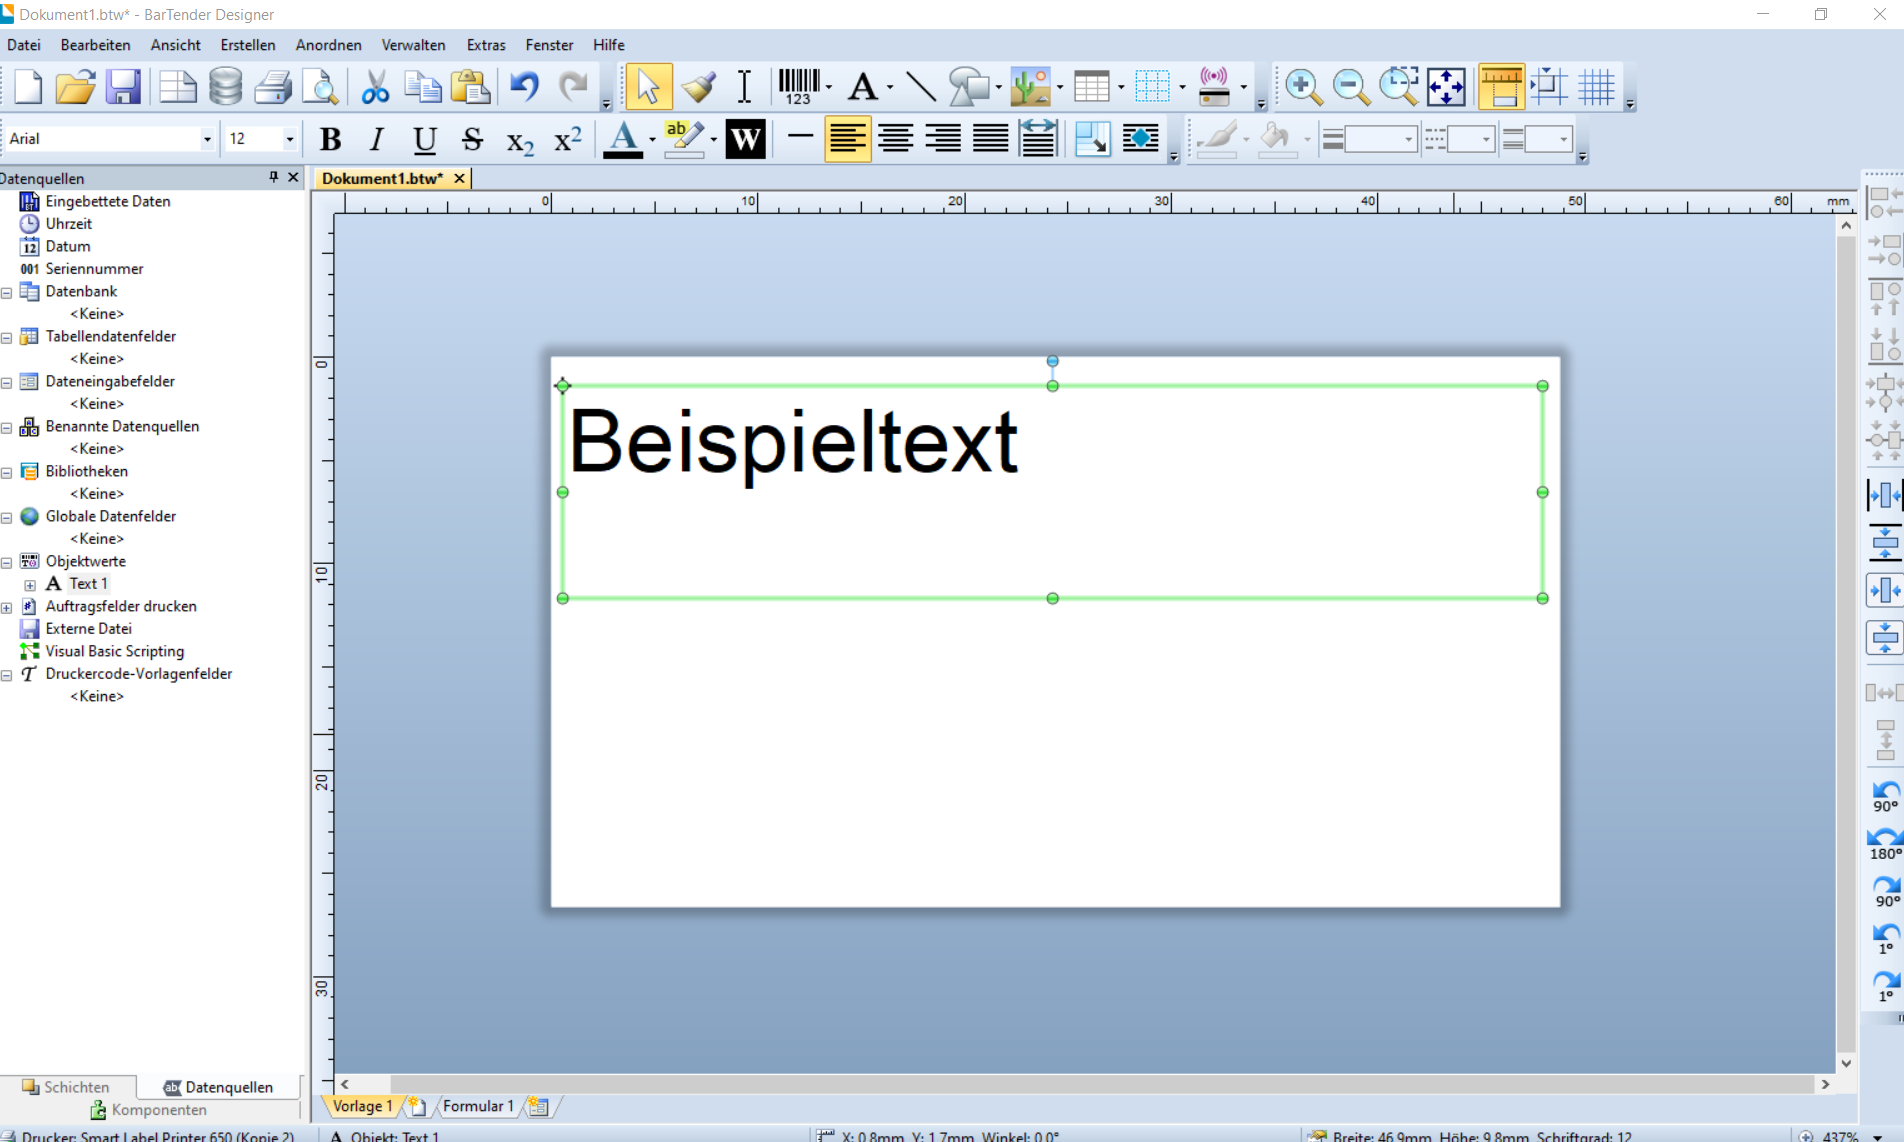
Task: Select Visual Basic Scripting data source
Action: 114,651
